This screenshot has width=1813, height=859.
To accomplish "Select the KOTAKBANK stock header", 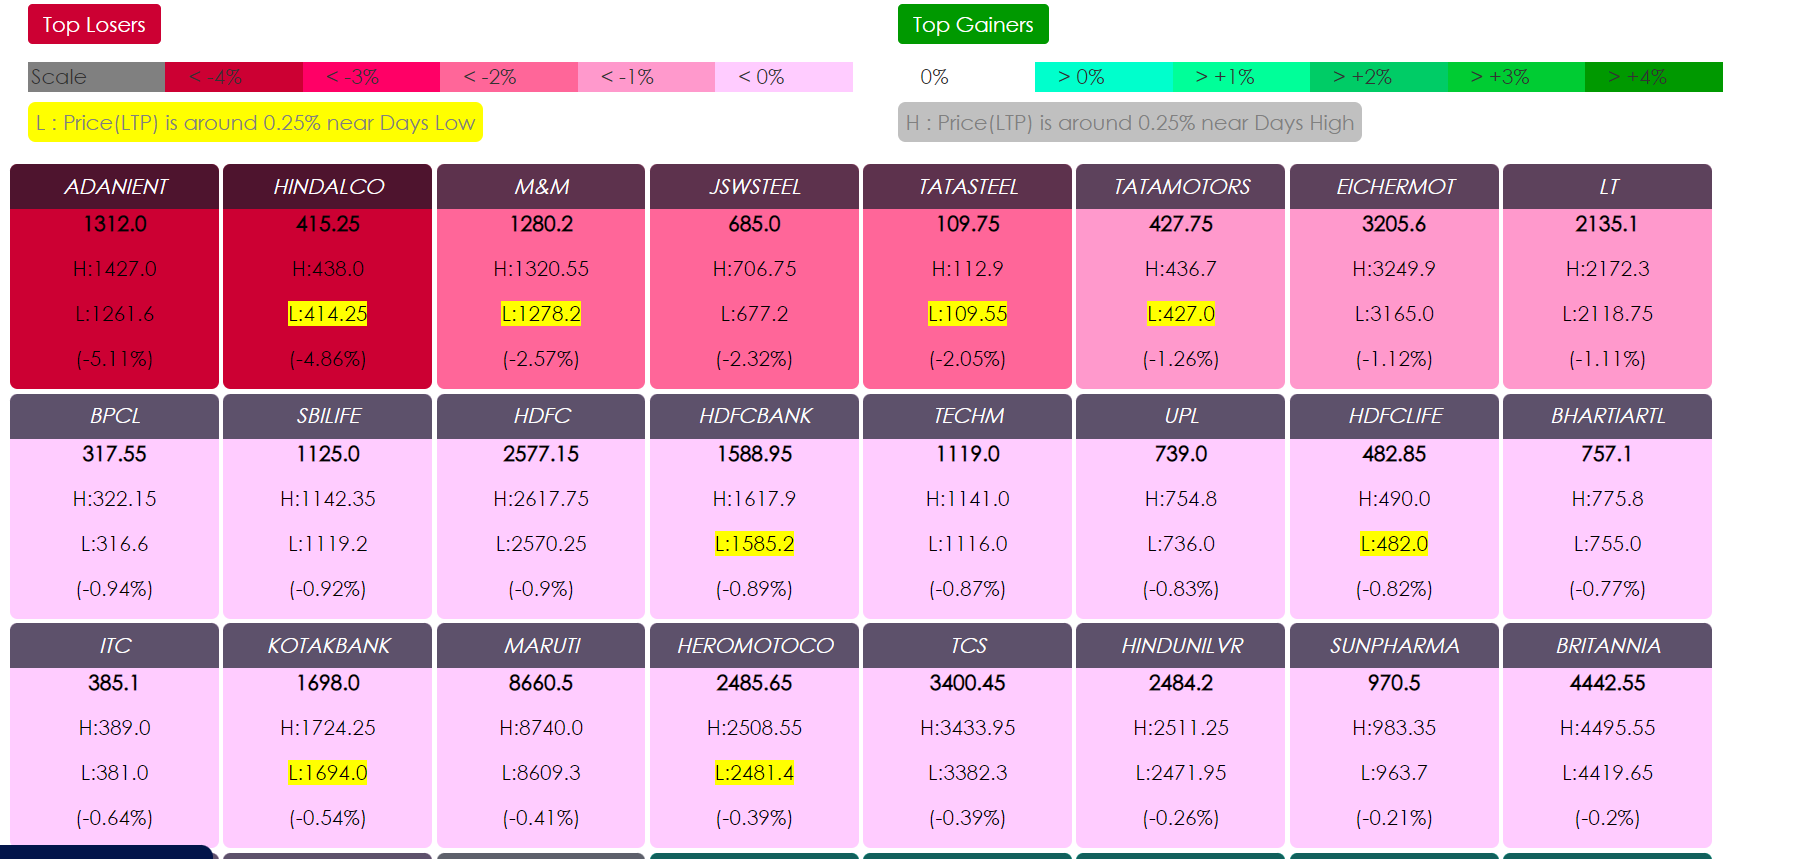I will click(328, 646).
